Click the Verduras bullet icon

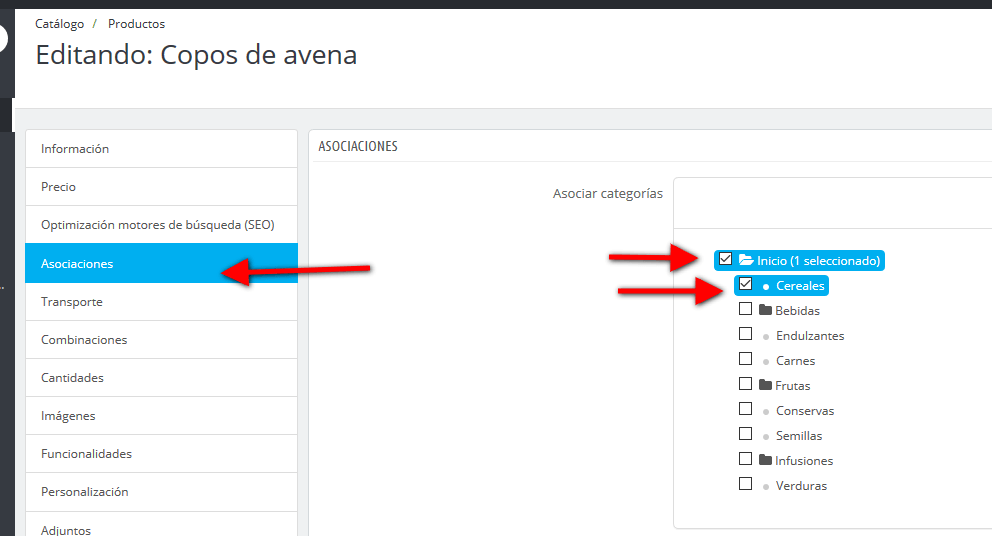[x=766, y=487]
